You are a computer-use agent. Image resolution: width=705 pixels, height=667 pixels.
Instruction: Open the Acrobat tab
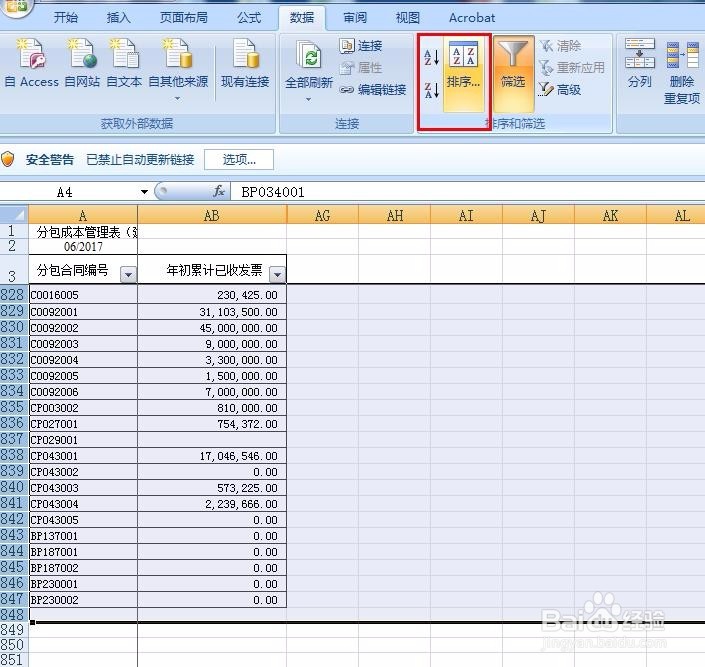pos(472,18)
